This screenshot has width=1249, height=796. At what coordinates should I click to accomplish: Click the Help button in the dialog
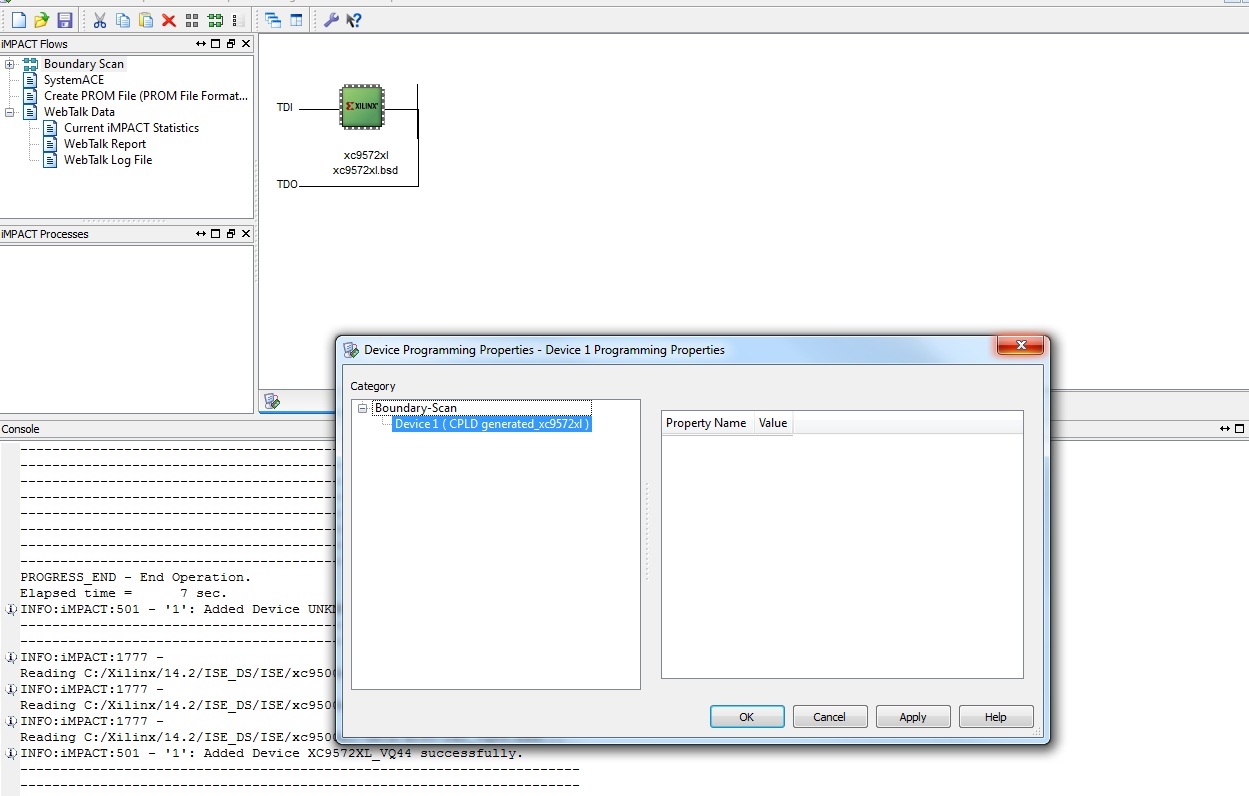(x=996, y=717)
